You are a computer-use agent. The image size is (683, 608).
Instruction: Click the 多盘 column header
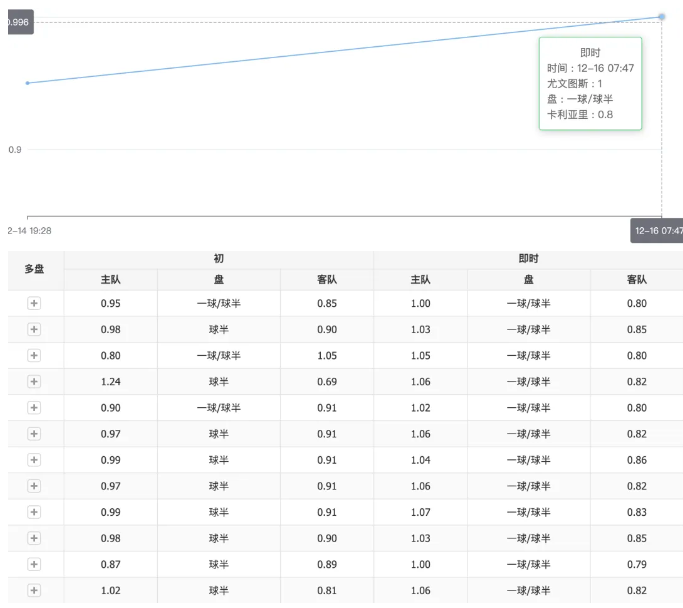point(34,269)
